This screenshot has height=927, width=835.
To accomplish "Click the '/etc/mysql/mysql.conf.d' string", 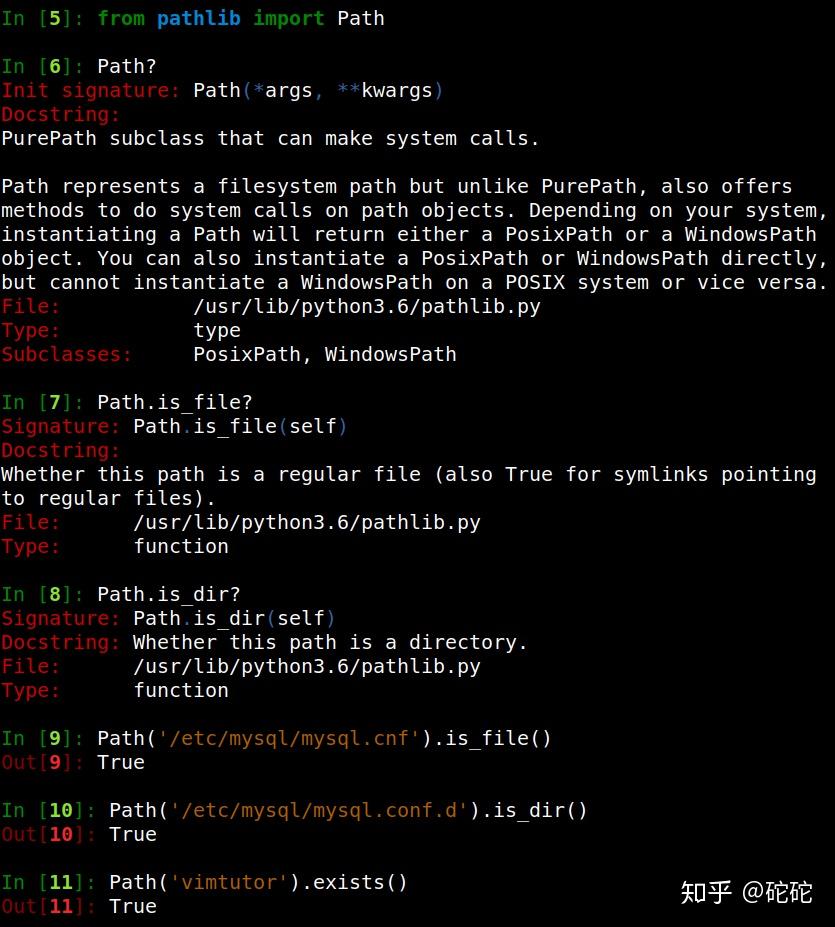I will coord(319,811).
